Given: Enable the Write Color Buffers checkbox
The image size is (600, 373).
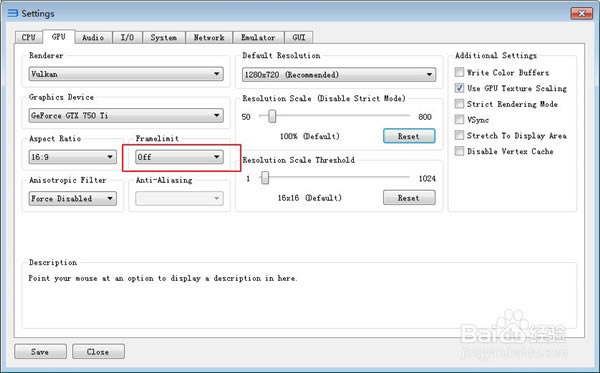Looking at the screenshot, I should [x=459, y=72].
